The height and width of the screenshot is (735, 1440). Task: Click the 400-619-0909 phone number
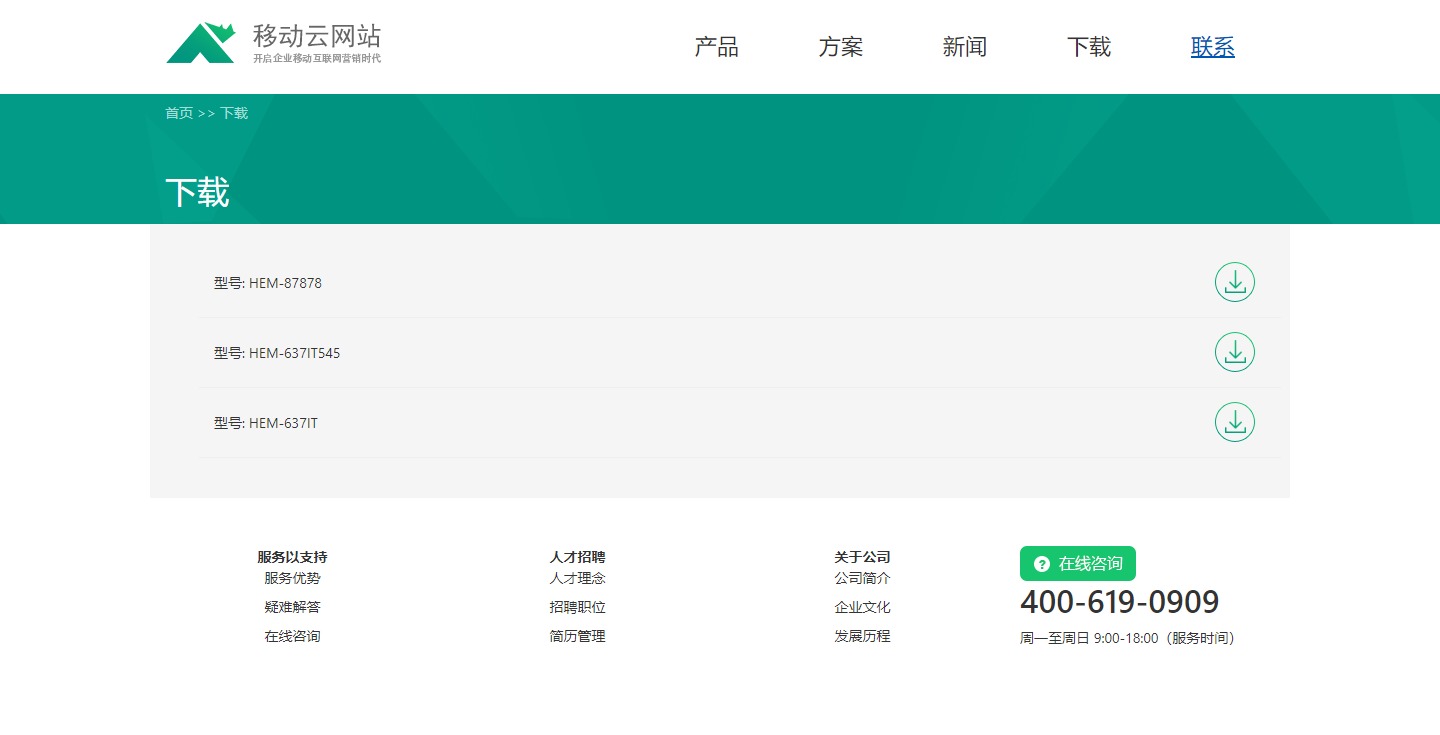[1119, 603]
